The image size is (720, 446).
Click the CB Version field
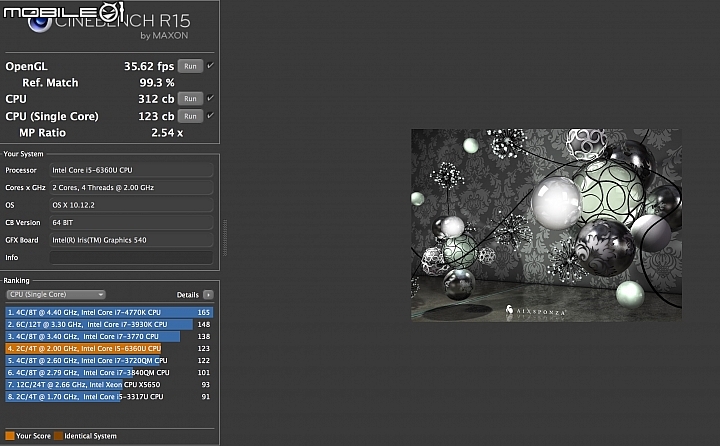(131, 223)
